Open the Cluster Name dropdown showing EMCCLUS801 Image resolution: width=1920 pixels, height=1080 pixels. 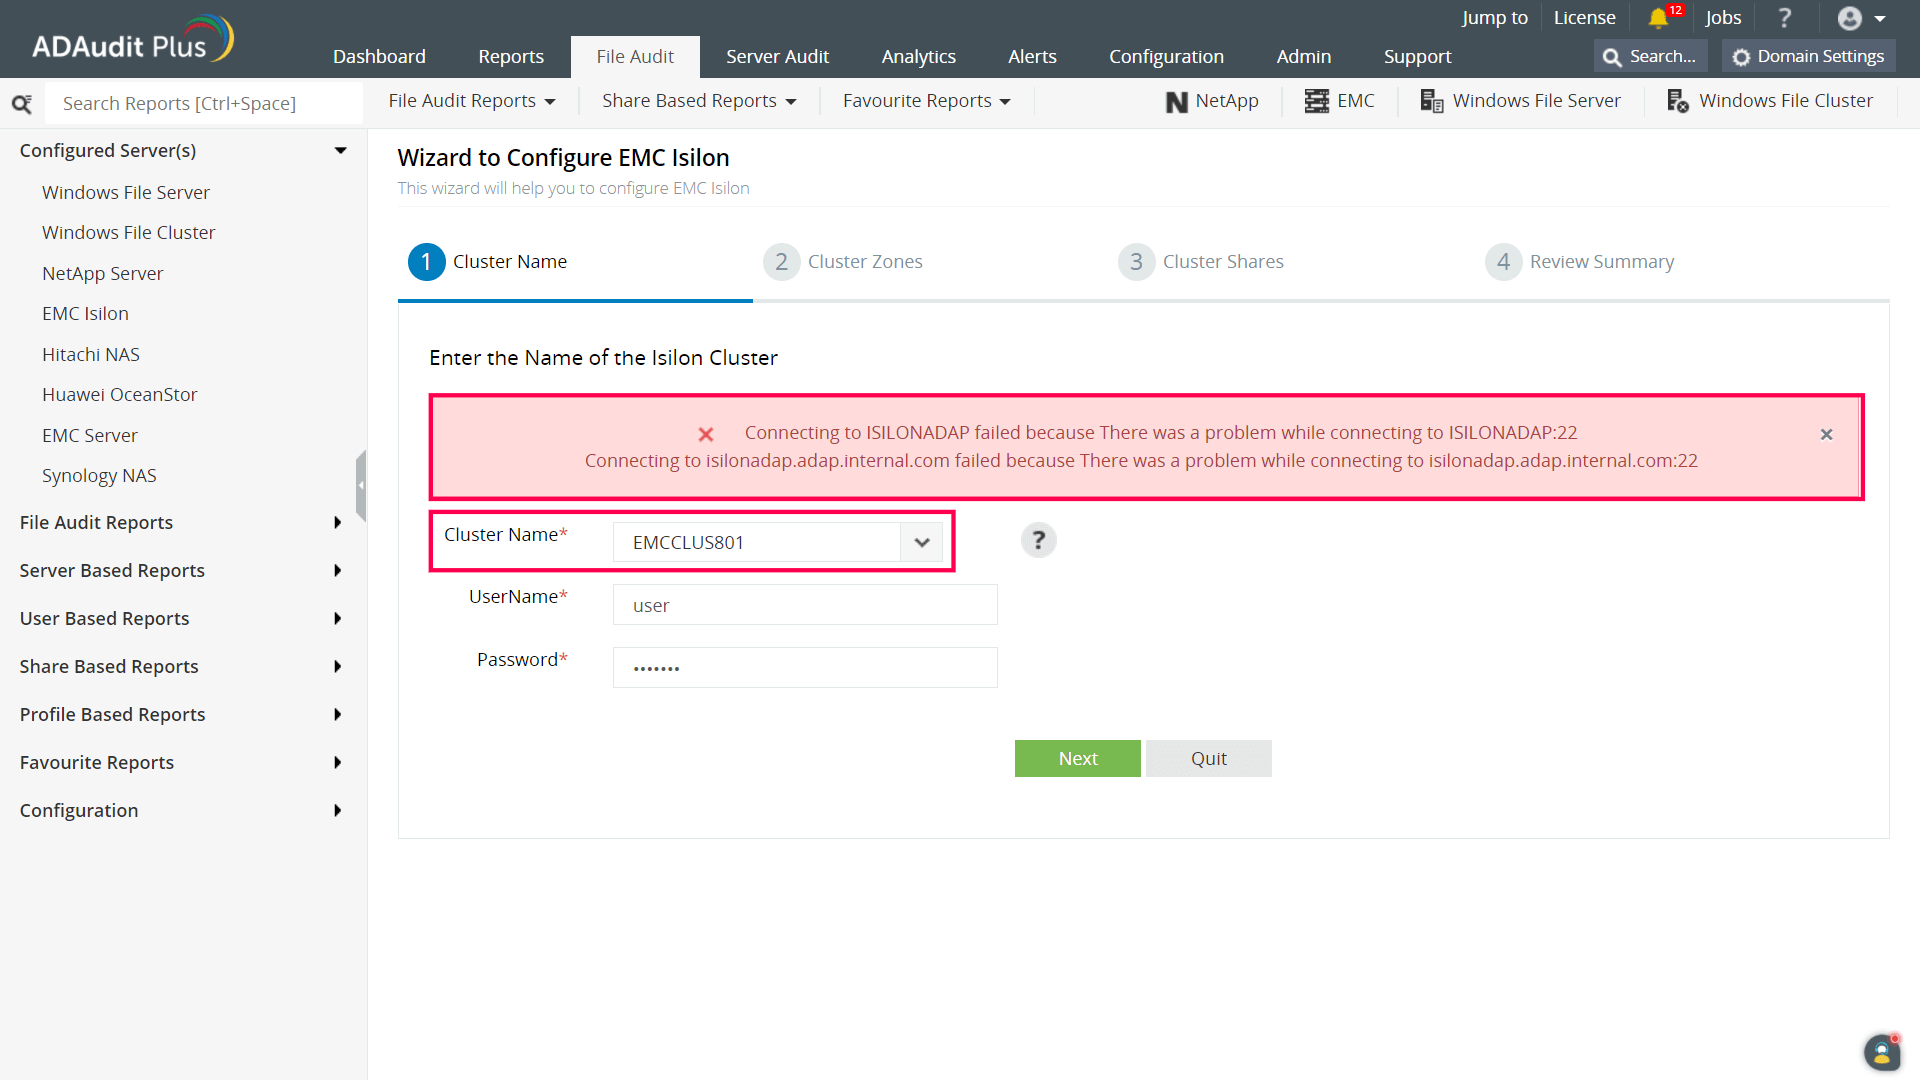pos(920,541)
